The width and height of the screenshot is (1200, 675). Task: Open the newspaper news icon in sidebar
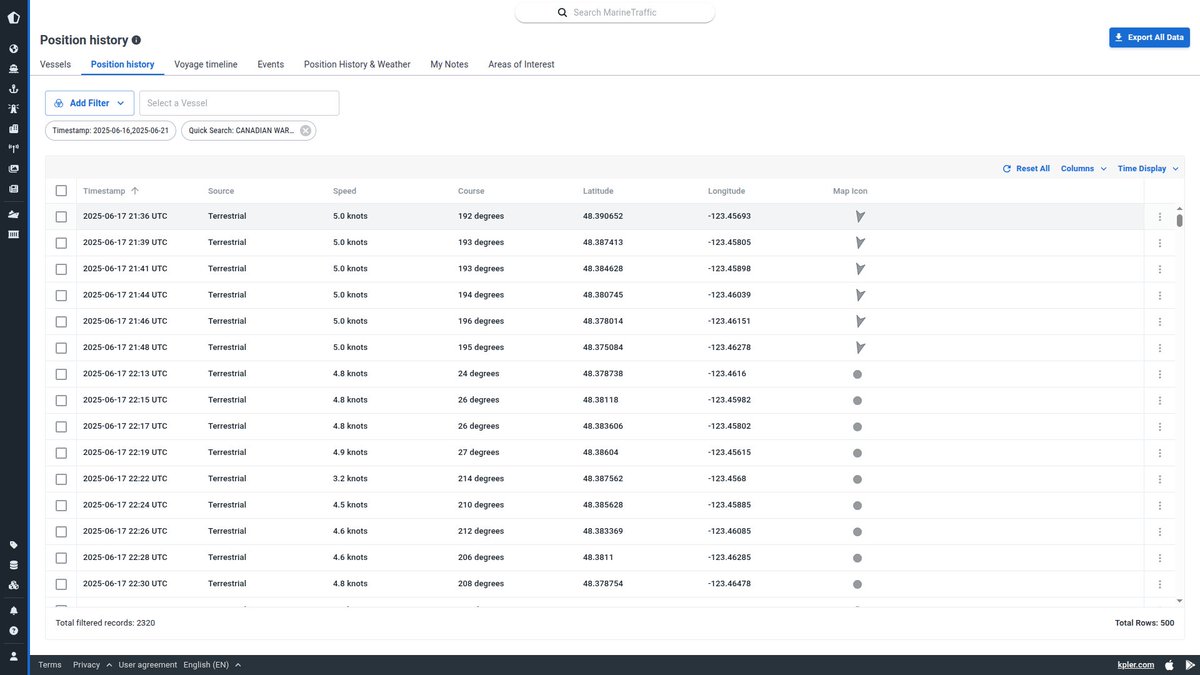pyautogui.click(x=14, y=188)
